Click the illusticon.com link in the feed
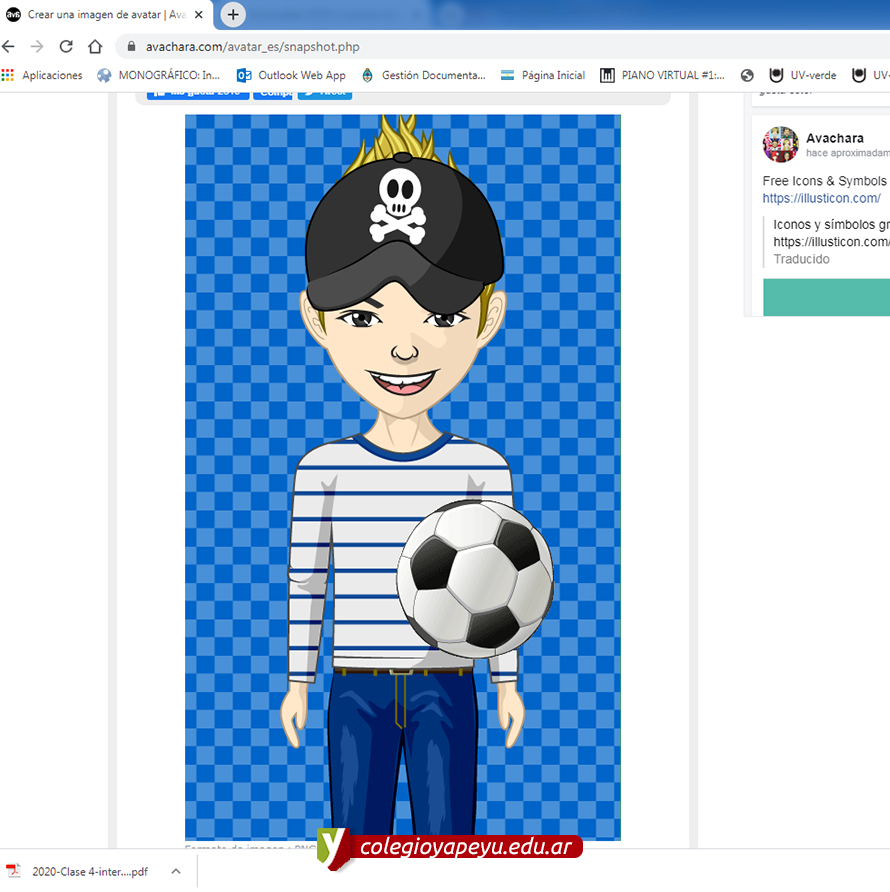 coord(821,198)
